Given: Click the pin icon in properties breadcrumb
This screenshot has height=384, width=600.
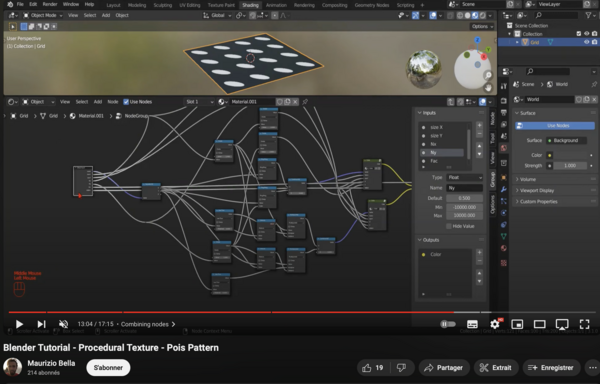Looking at the screenshot, I should (x=594, y=84).
